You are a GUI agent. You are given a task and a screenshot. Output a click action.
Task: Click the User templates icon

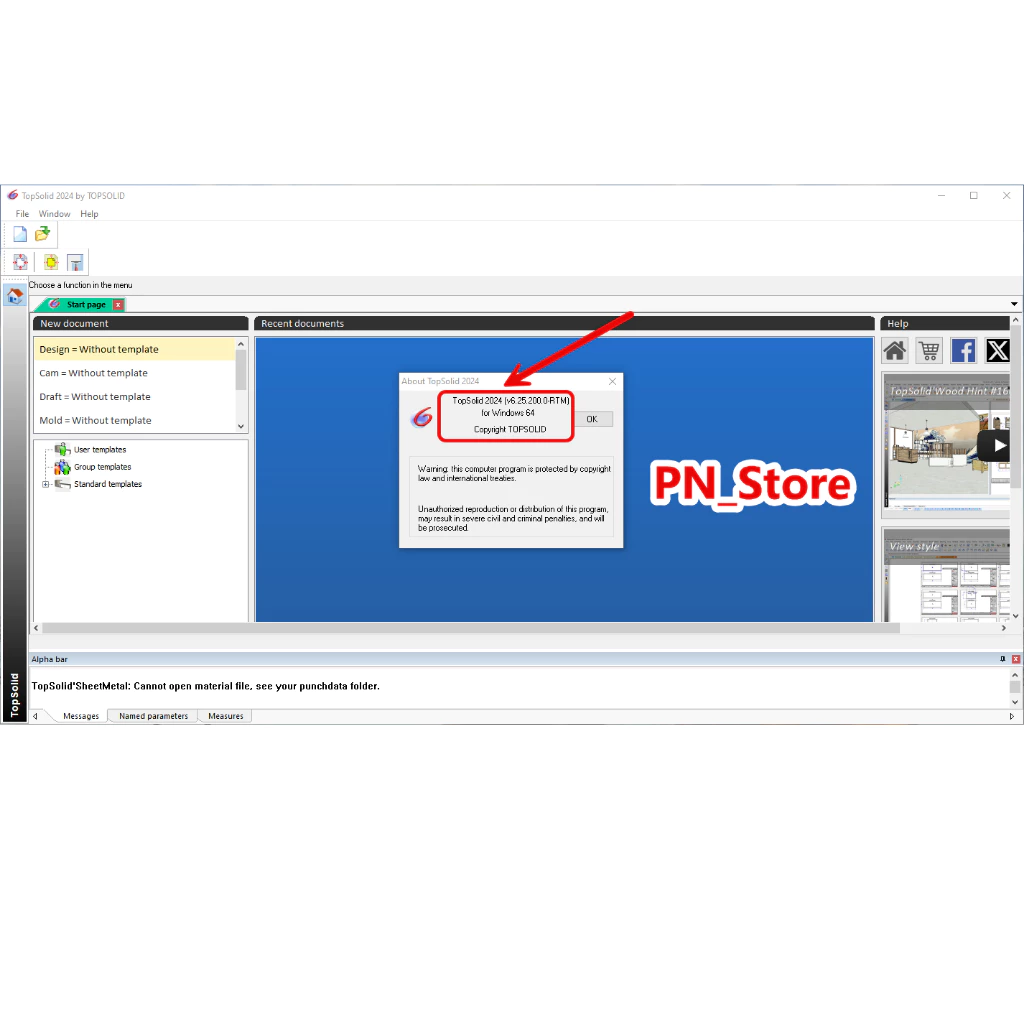pos(63,449)
